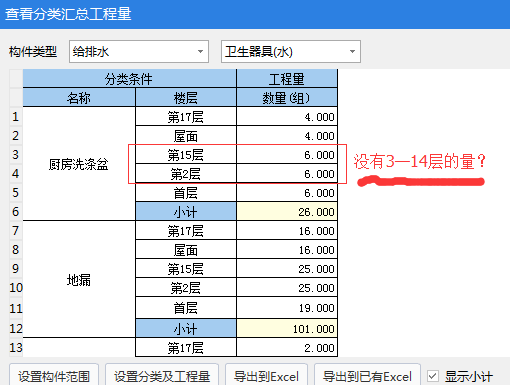Click row header number 10
Screen dimensions: 510x387
click(x=16, y=288)
